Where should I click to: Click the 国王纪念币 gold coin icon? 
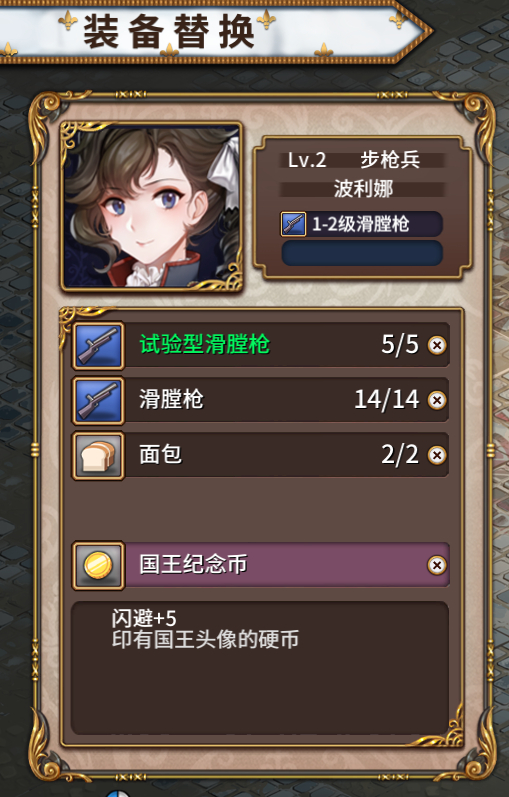(x=98, y=566)
